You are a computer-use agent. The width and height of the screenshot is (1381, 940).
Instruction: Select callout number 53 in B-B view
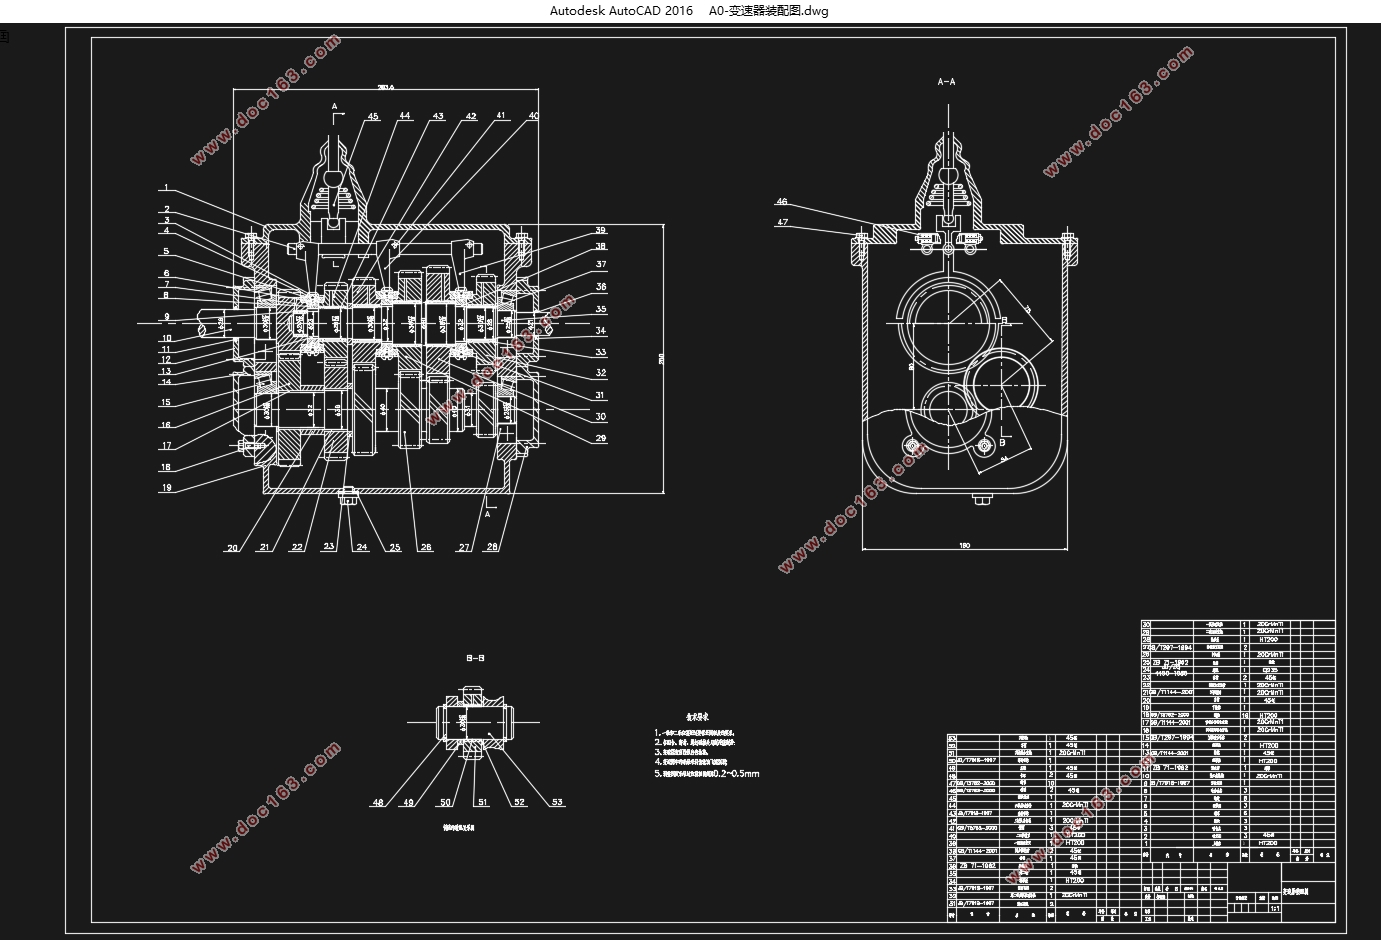click(557, 802)
